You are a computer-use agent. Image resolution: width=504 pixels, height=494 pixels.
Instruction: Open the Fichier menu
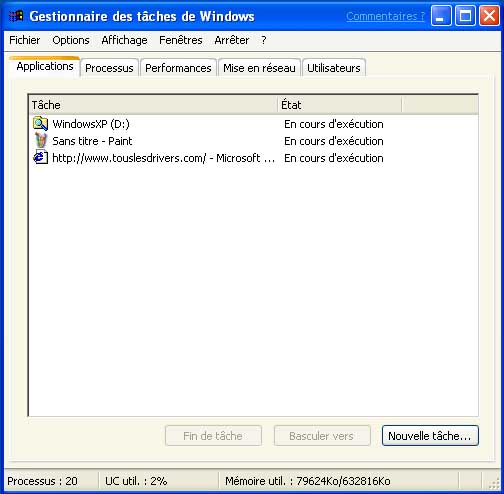coord(25,40)
